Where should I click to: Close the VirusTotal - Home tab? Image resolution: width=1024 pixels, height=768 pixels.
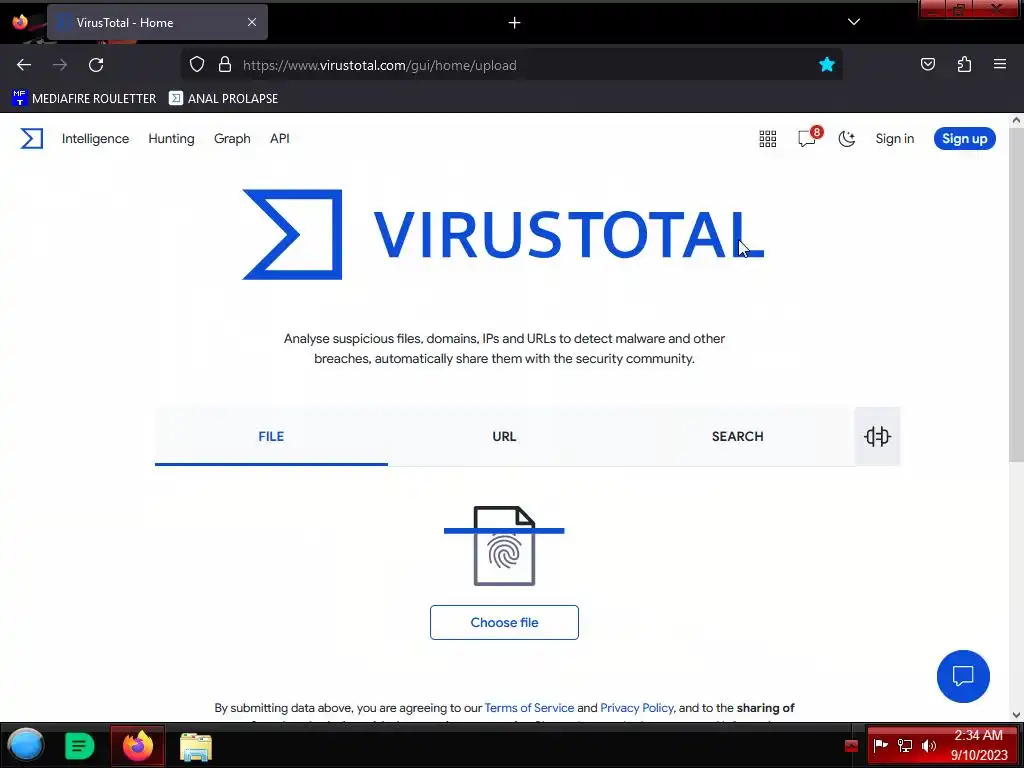coord(252,22)
